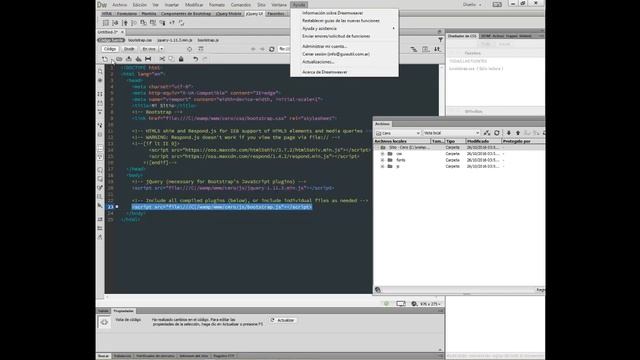Open jquery-1.11.3.min.js related file
Image resolution: width=640 pixels, height=360 pixels.
coord(175,40)
